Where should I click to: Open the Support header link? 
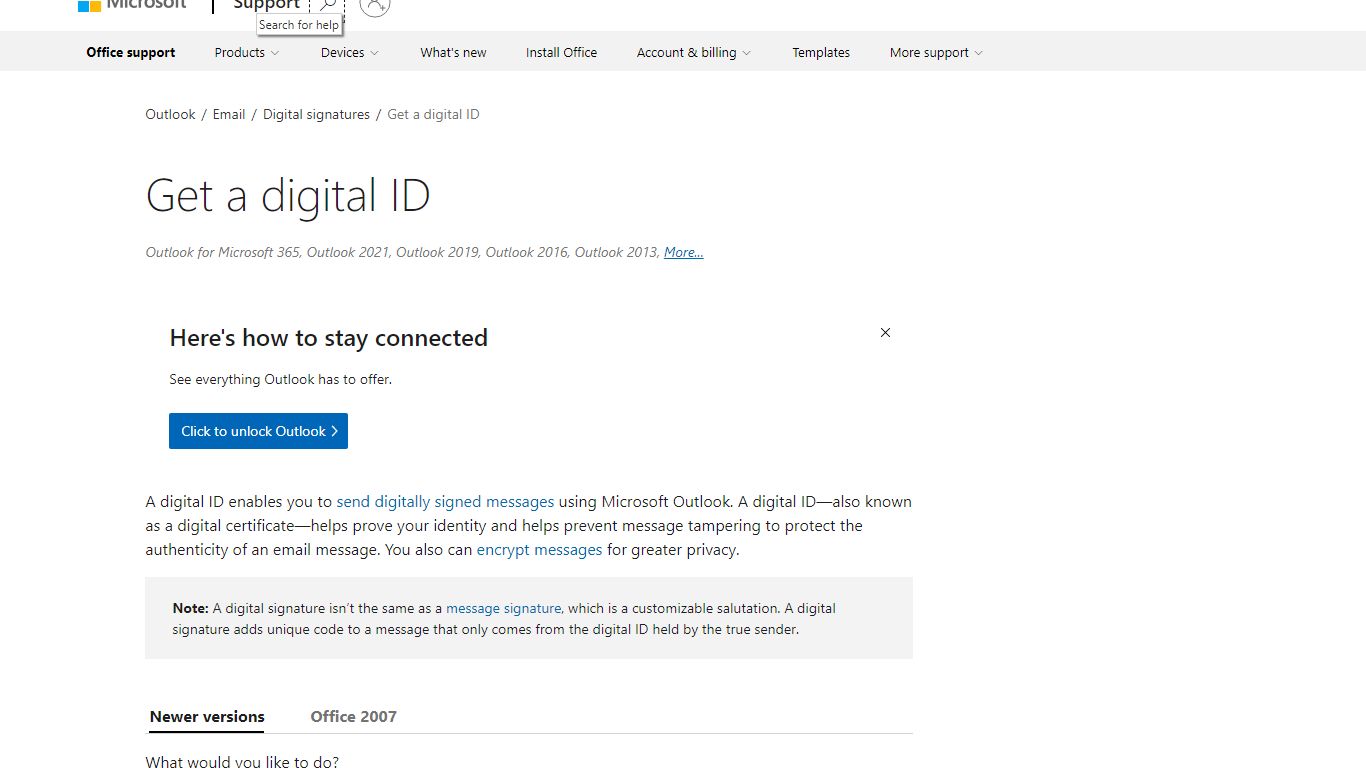(x=267, y=5)
